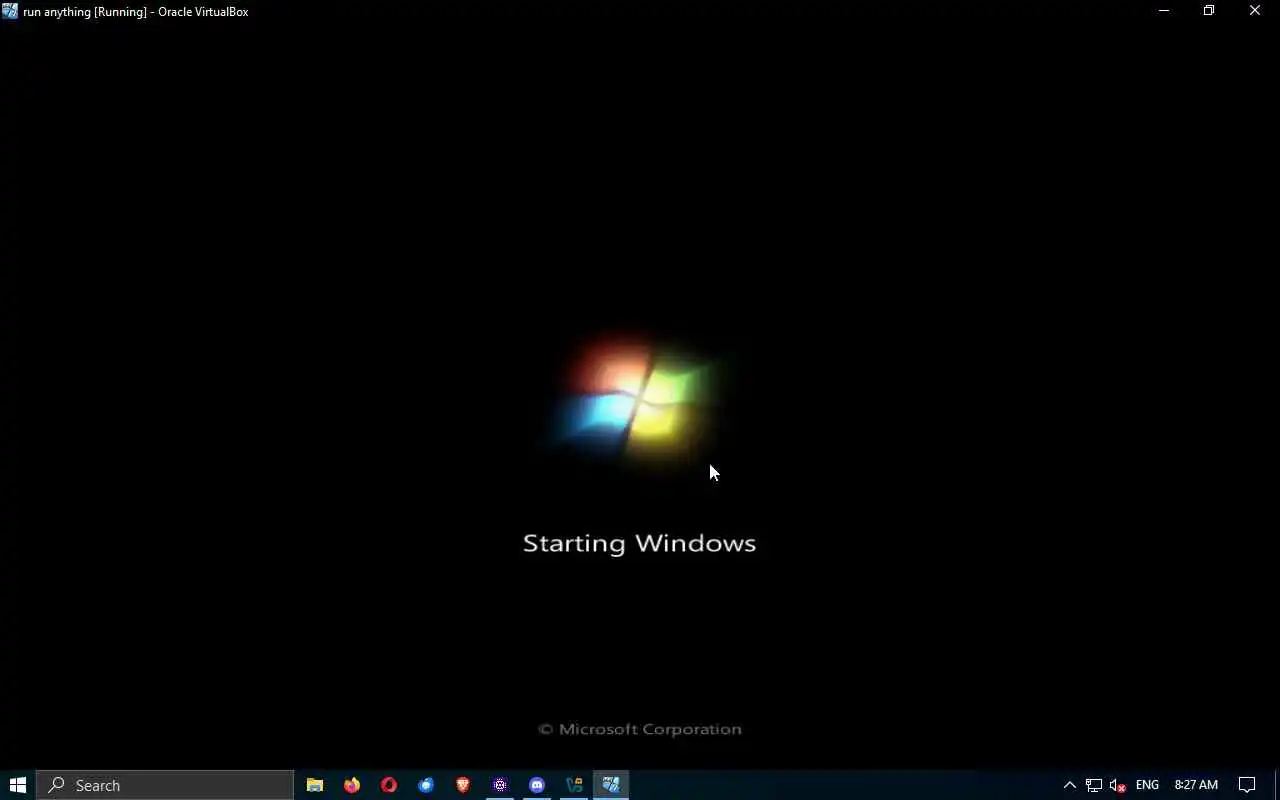Minimize the VirtualBox VM window
Image resolution: width=1280 pixels, height=800 pixels.
(1163, 11)
